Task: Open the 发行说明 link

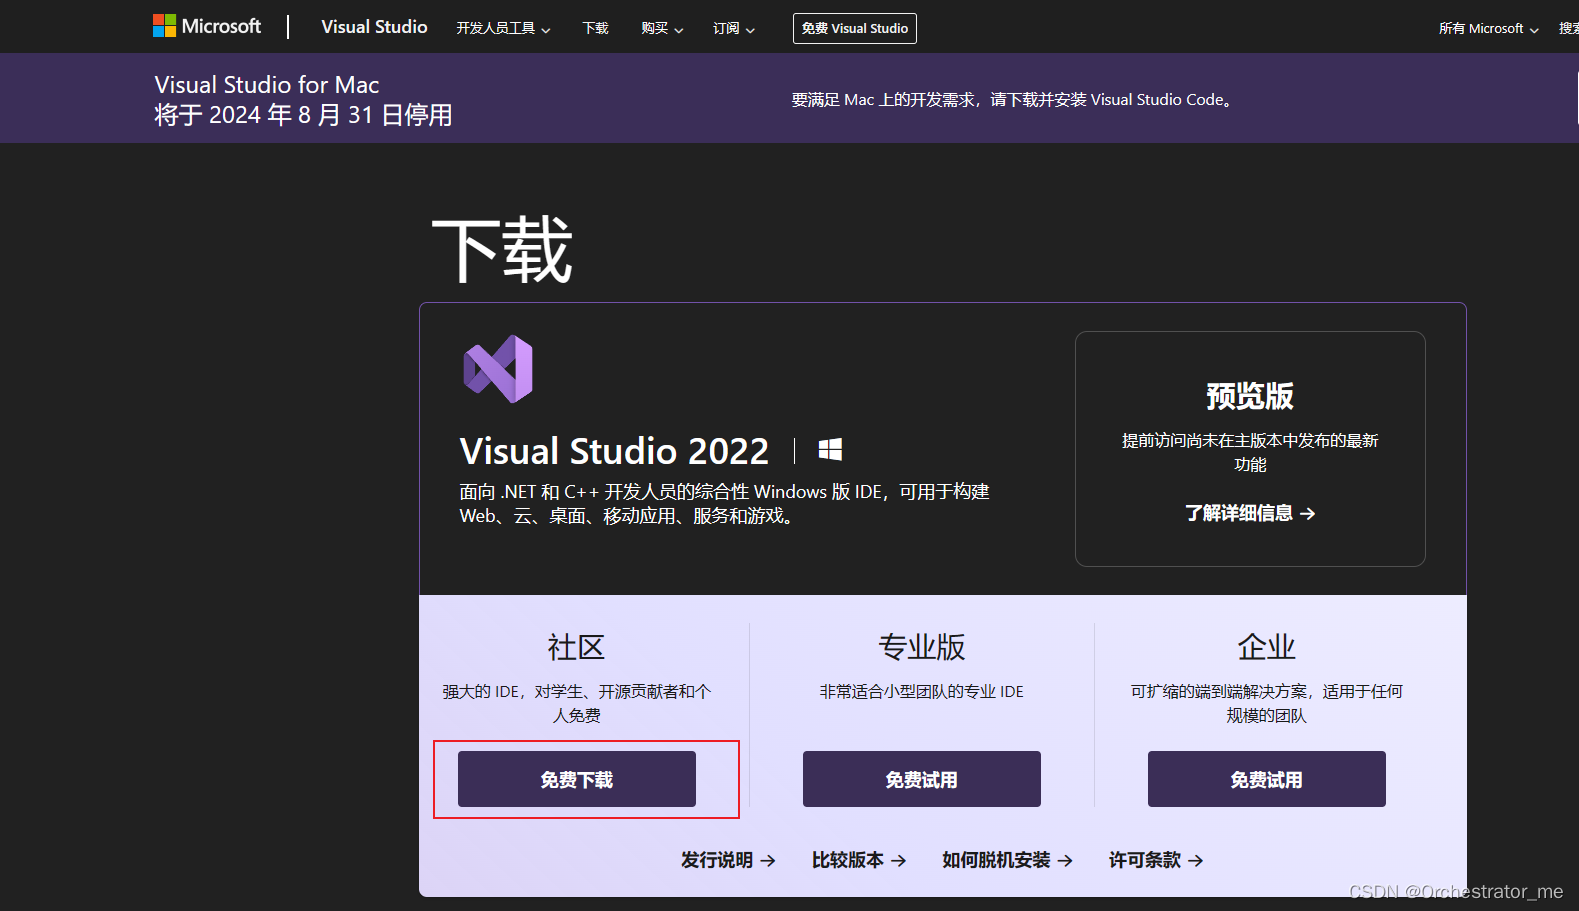Action: click(x=728, y=860)
